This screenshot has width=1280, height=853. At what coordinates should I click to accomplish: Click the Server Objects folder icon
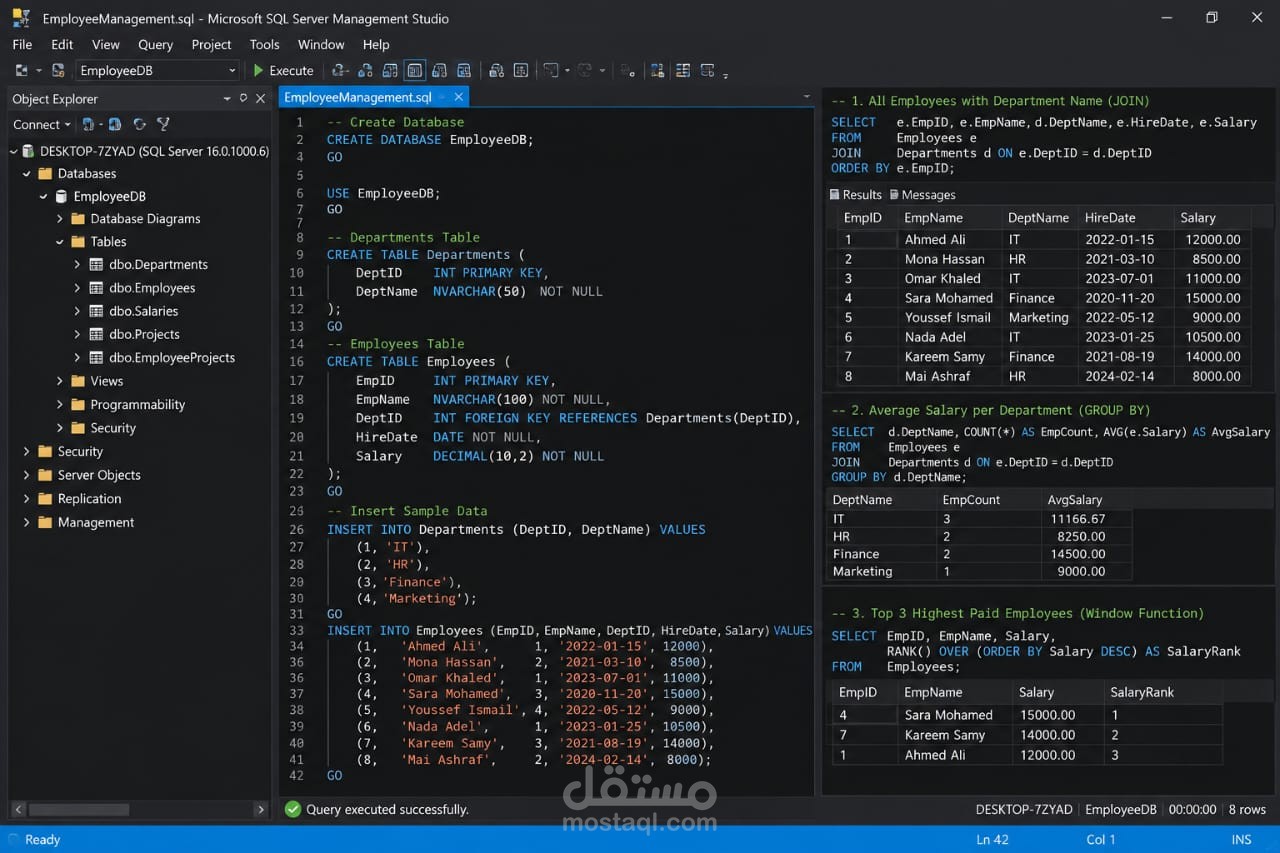[x=45, y=475]
